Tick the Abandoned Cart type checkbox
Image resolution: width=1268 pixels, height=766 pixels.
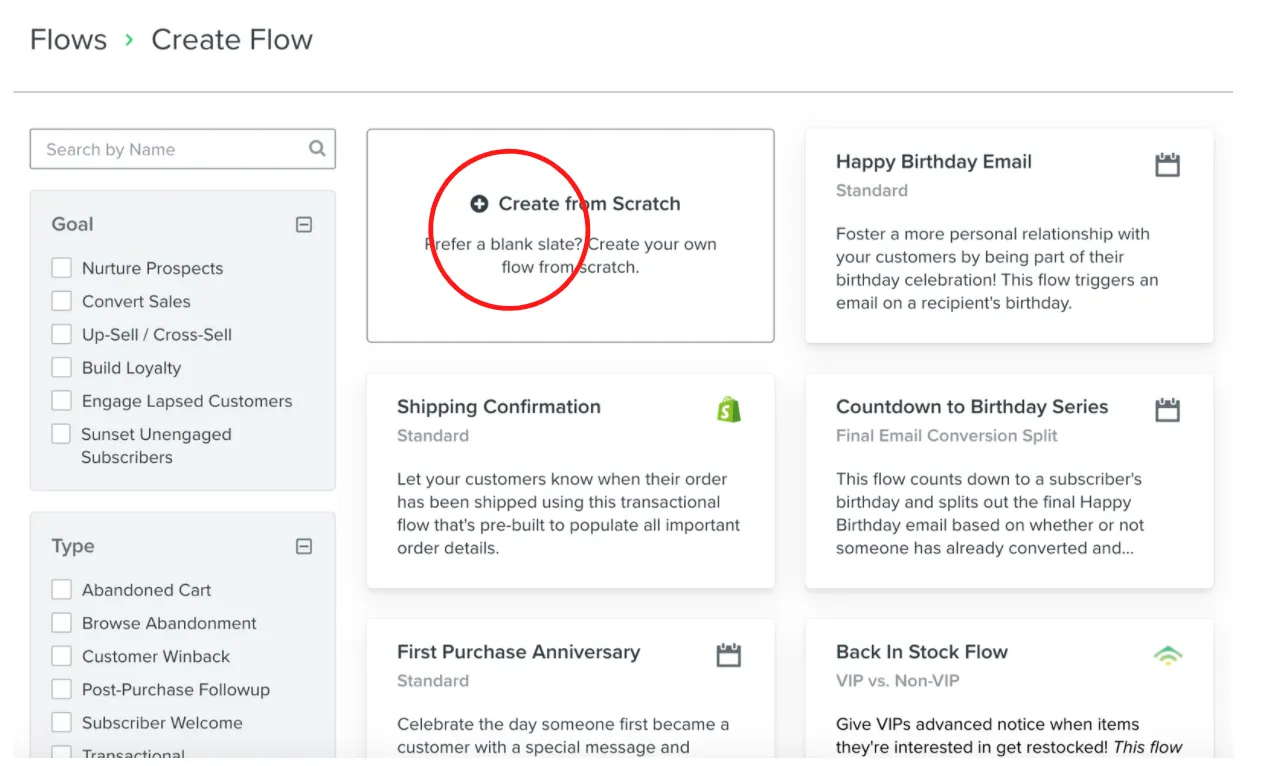point(62,590)
